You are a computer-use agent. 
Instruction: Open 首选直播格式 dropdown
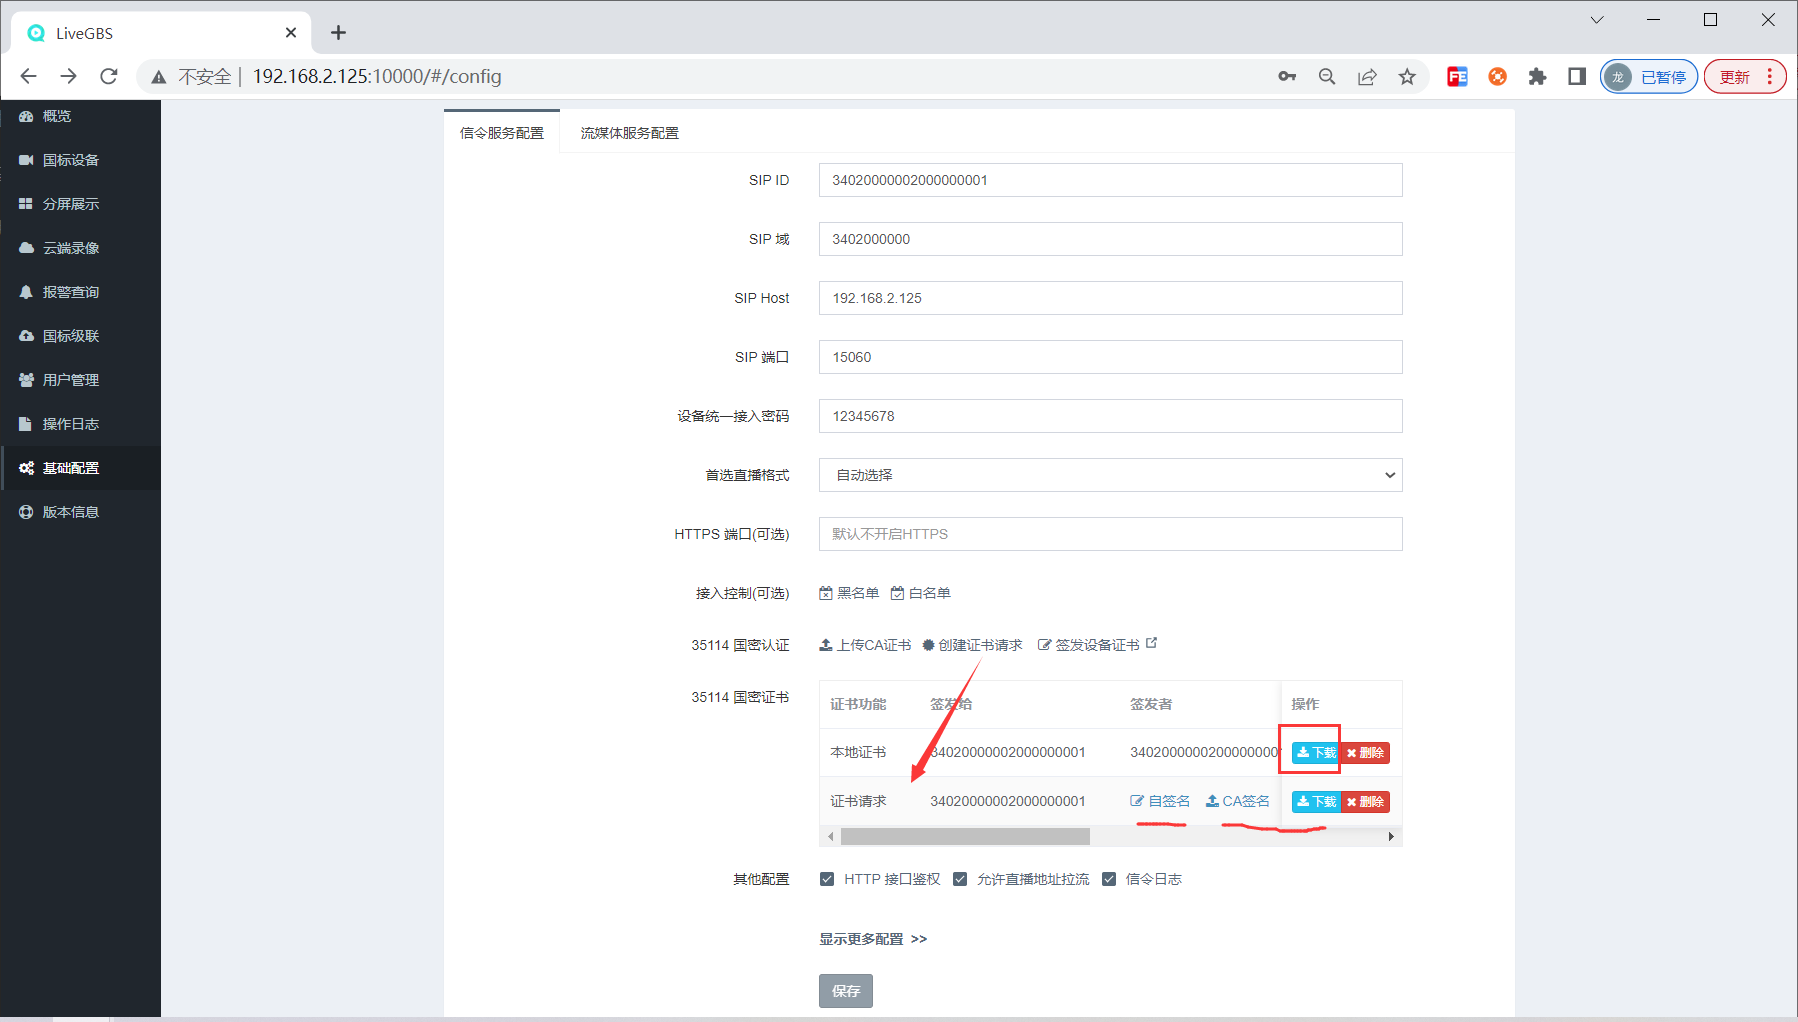coord(1111,475)
